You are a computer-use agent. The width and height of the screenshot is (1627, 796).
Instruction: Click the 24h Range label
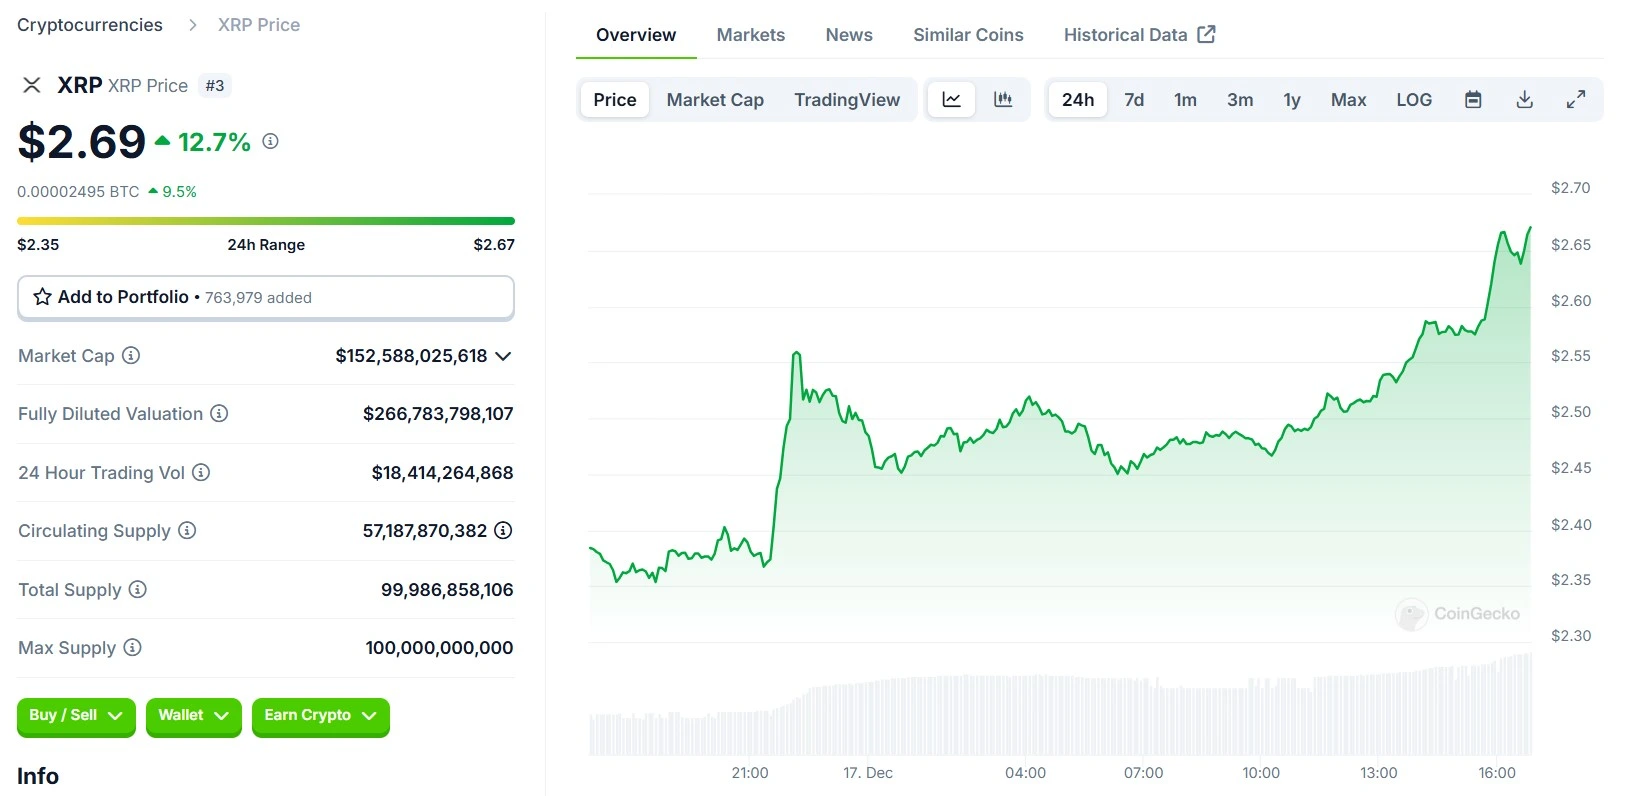click(x=266, y=245)
